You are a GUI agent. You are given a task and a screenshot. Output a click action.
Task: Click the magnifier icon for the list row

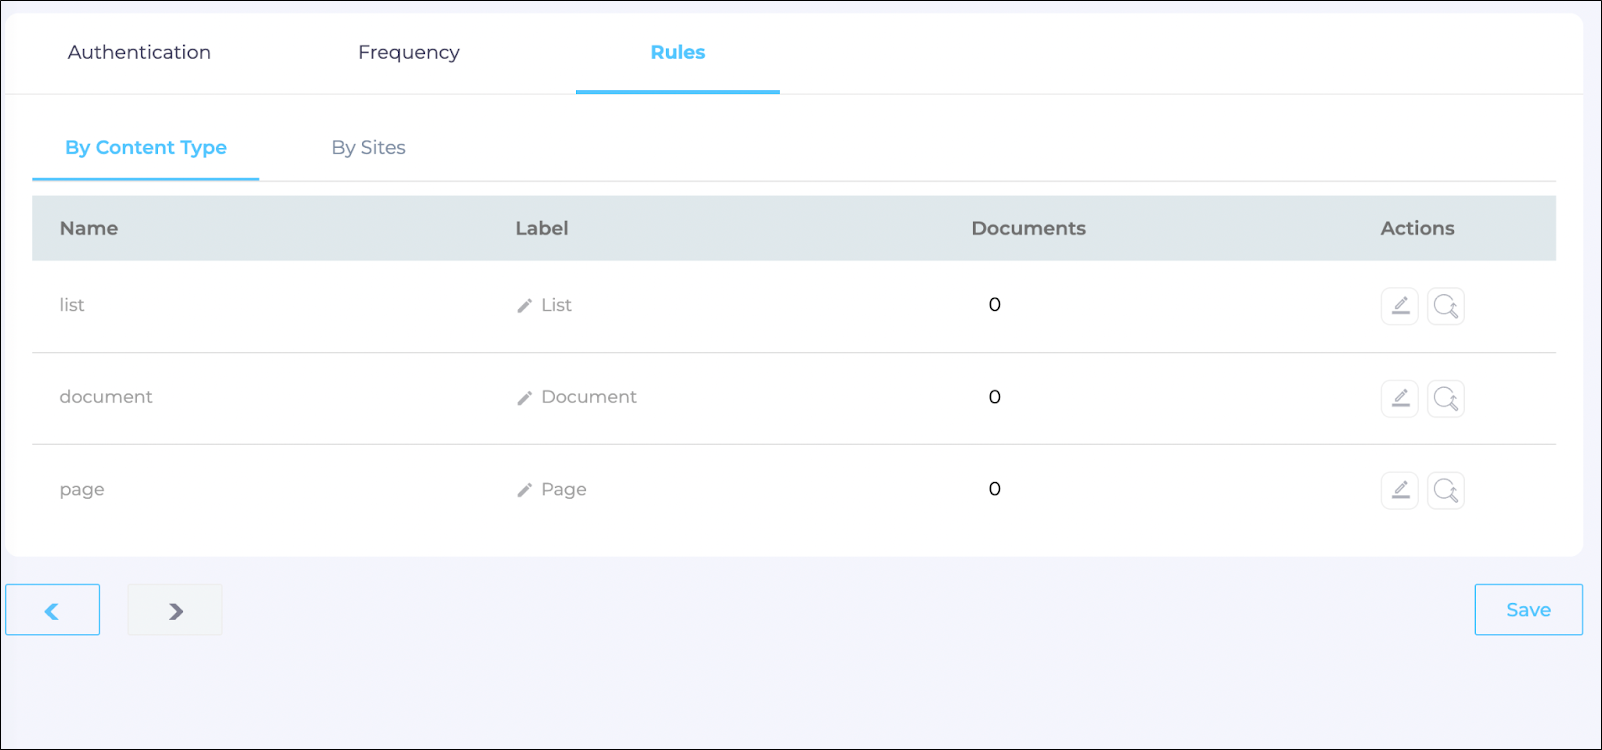click(1445, 306)
